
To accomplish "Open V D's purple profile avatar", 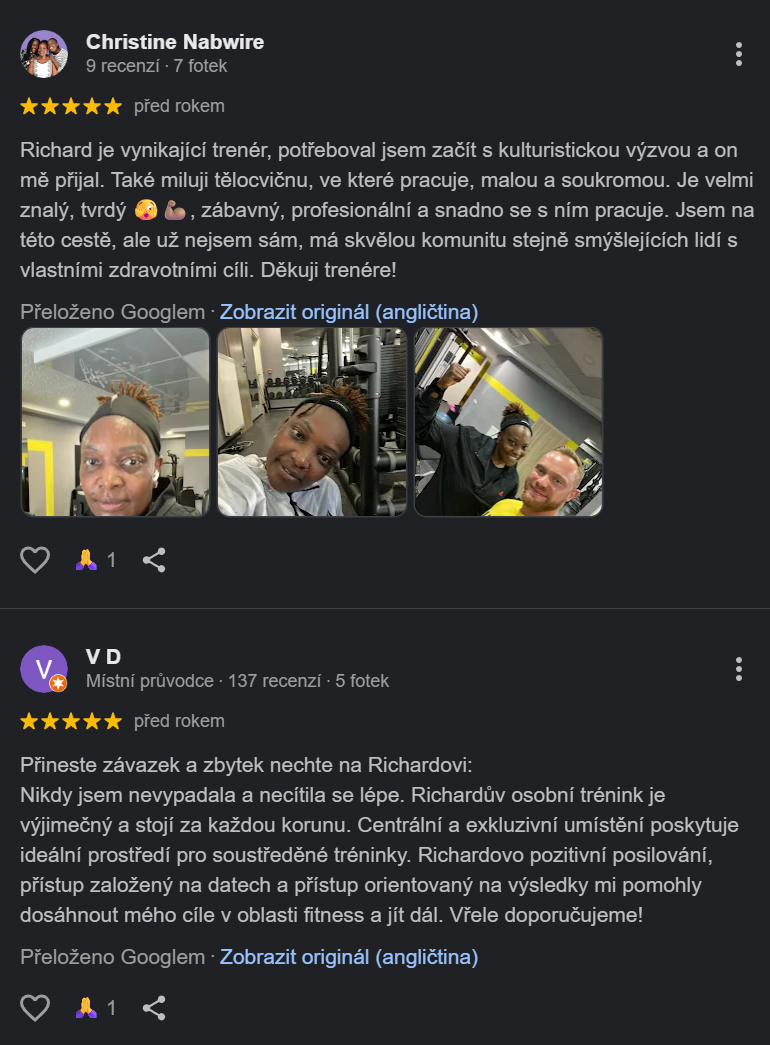I will tap(44, 669).
